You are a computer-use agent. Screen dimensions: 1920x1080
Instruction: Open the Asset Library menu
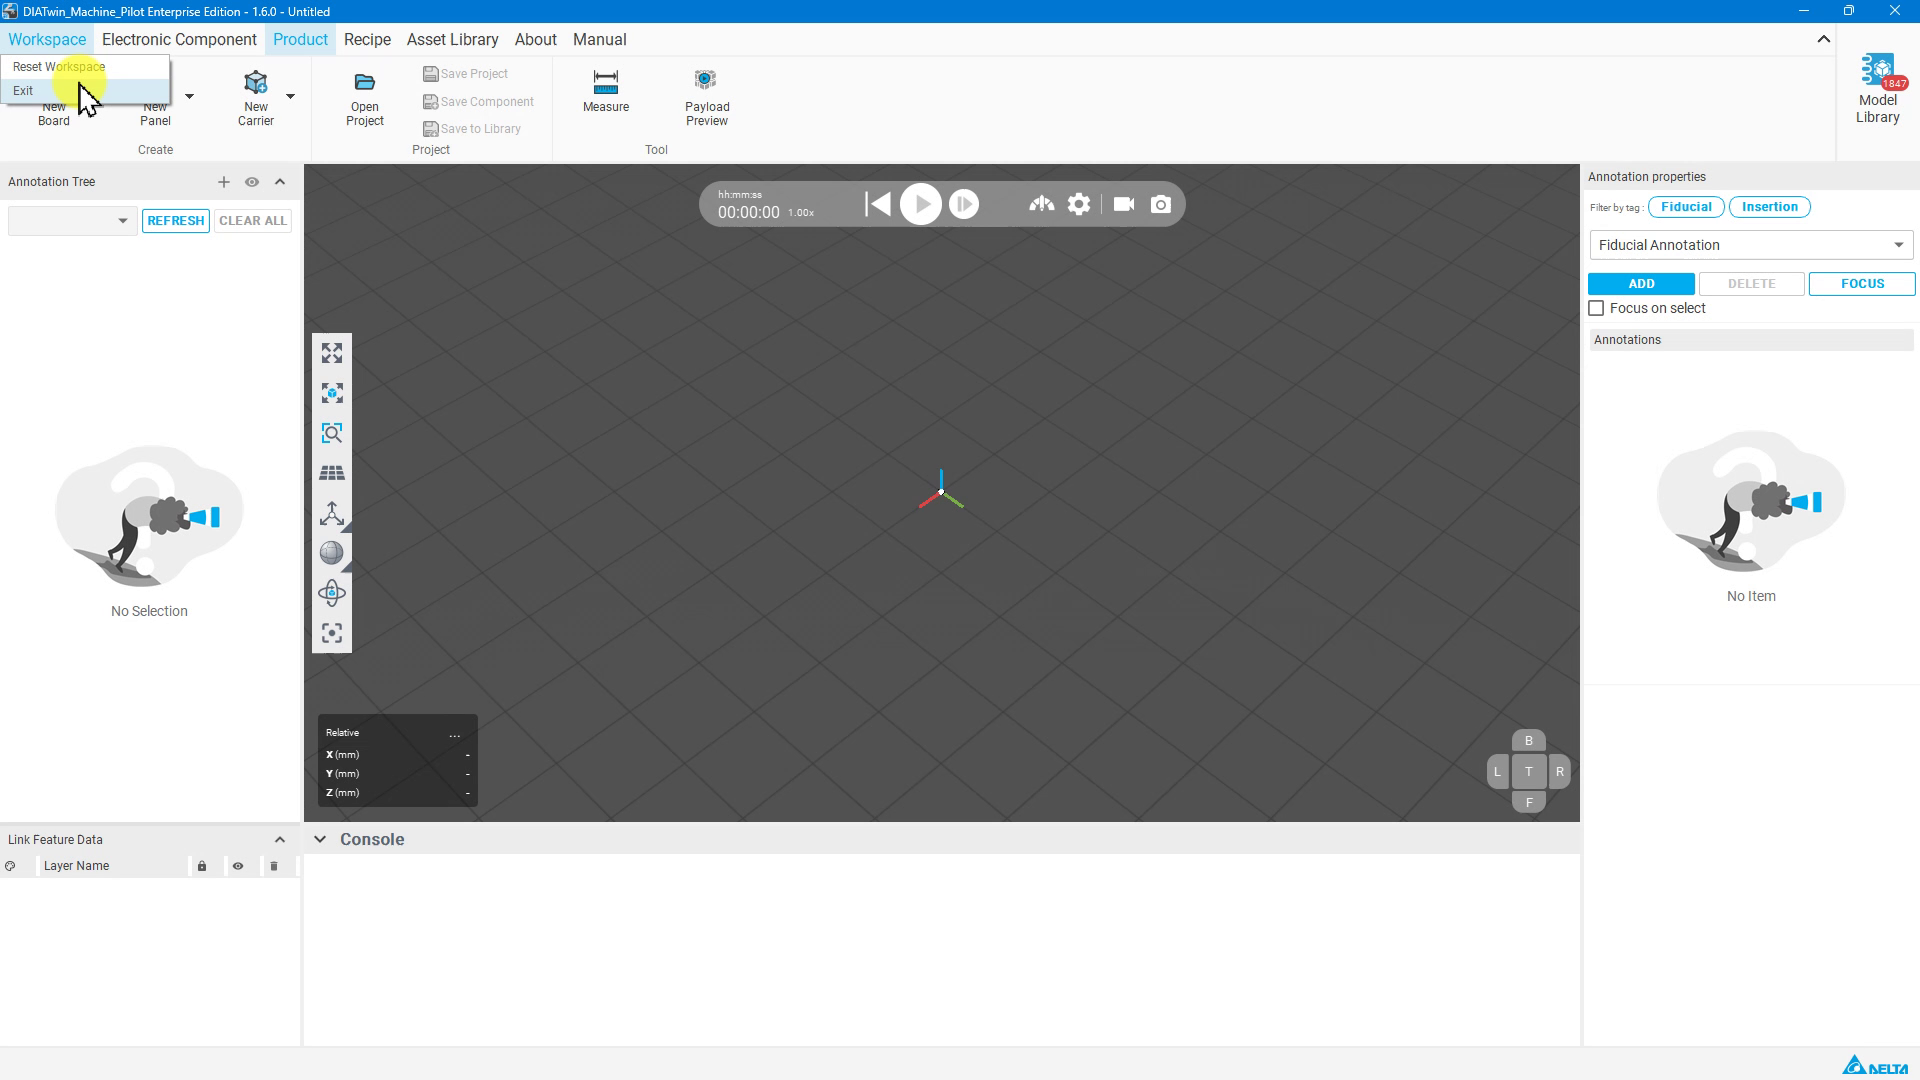452,40
